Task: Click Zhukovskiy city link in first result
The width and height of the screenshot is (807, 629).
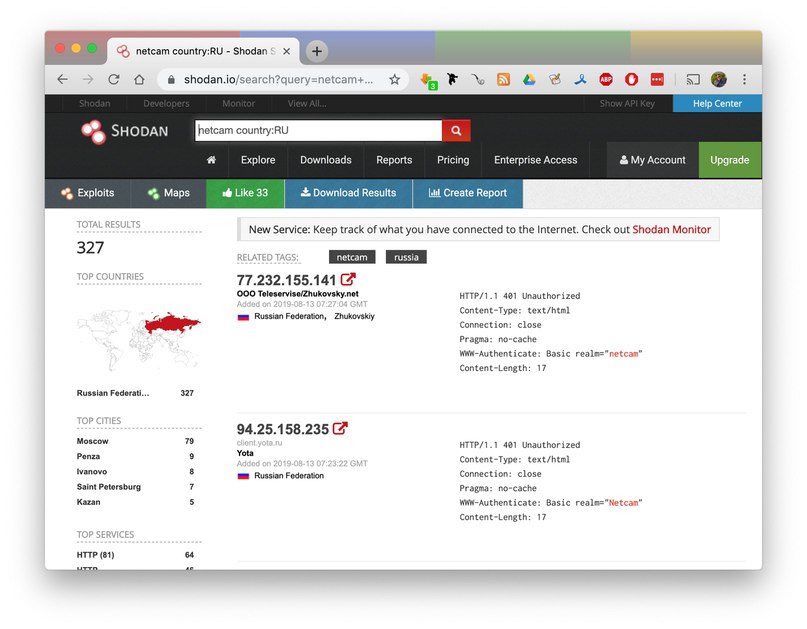Action: click(x=354, y=317)
